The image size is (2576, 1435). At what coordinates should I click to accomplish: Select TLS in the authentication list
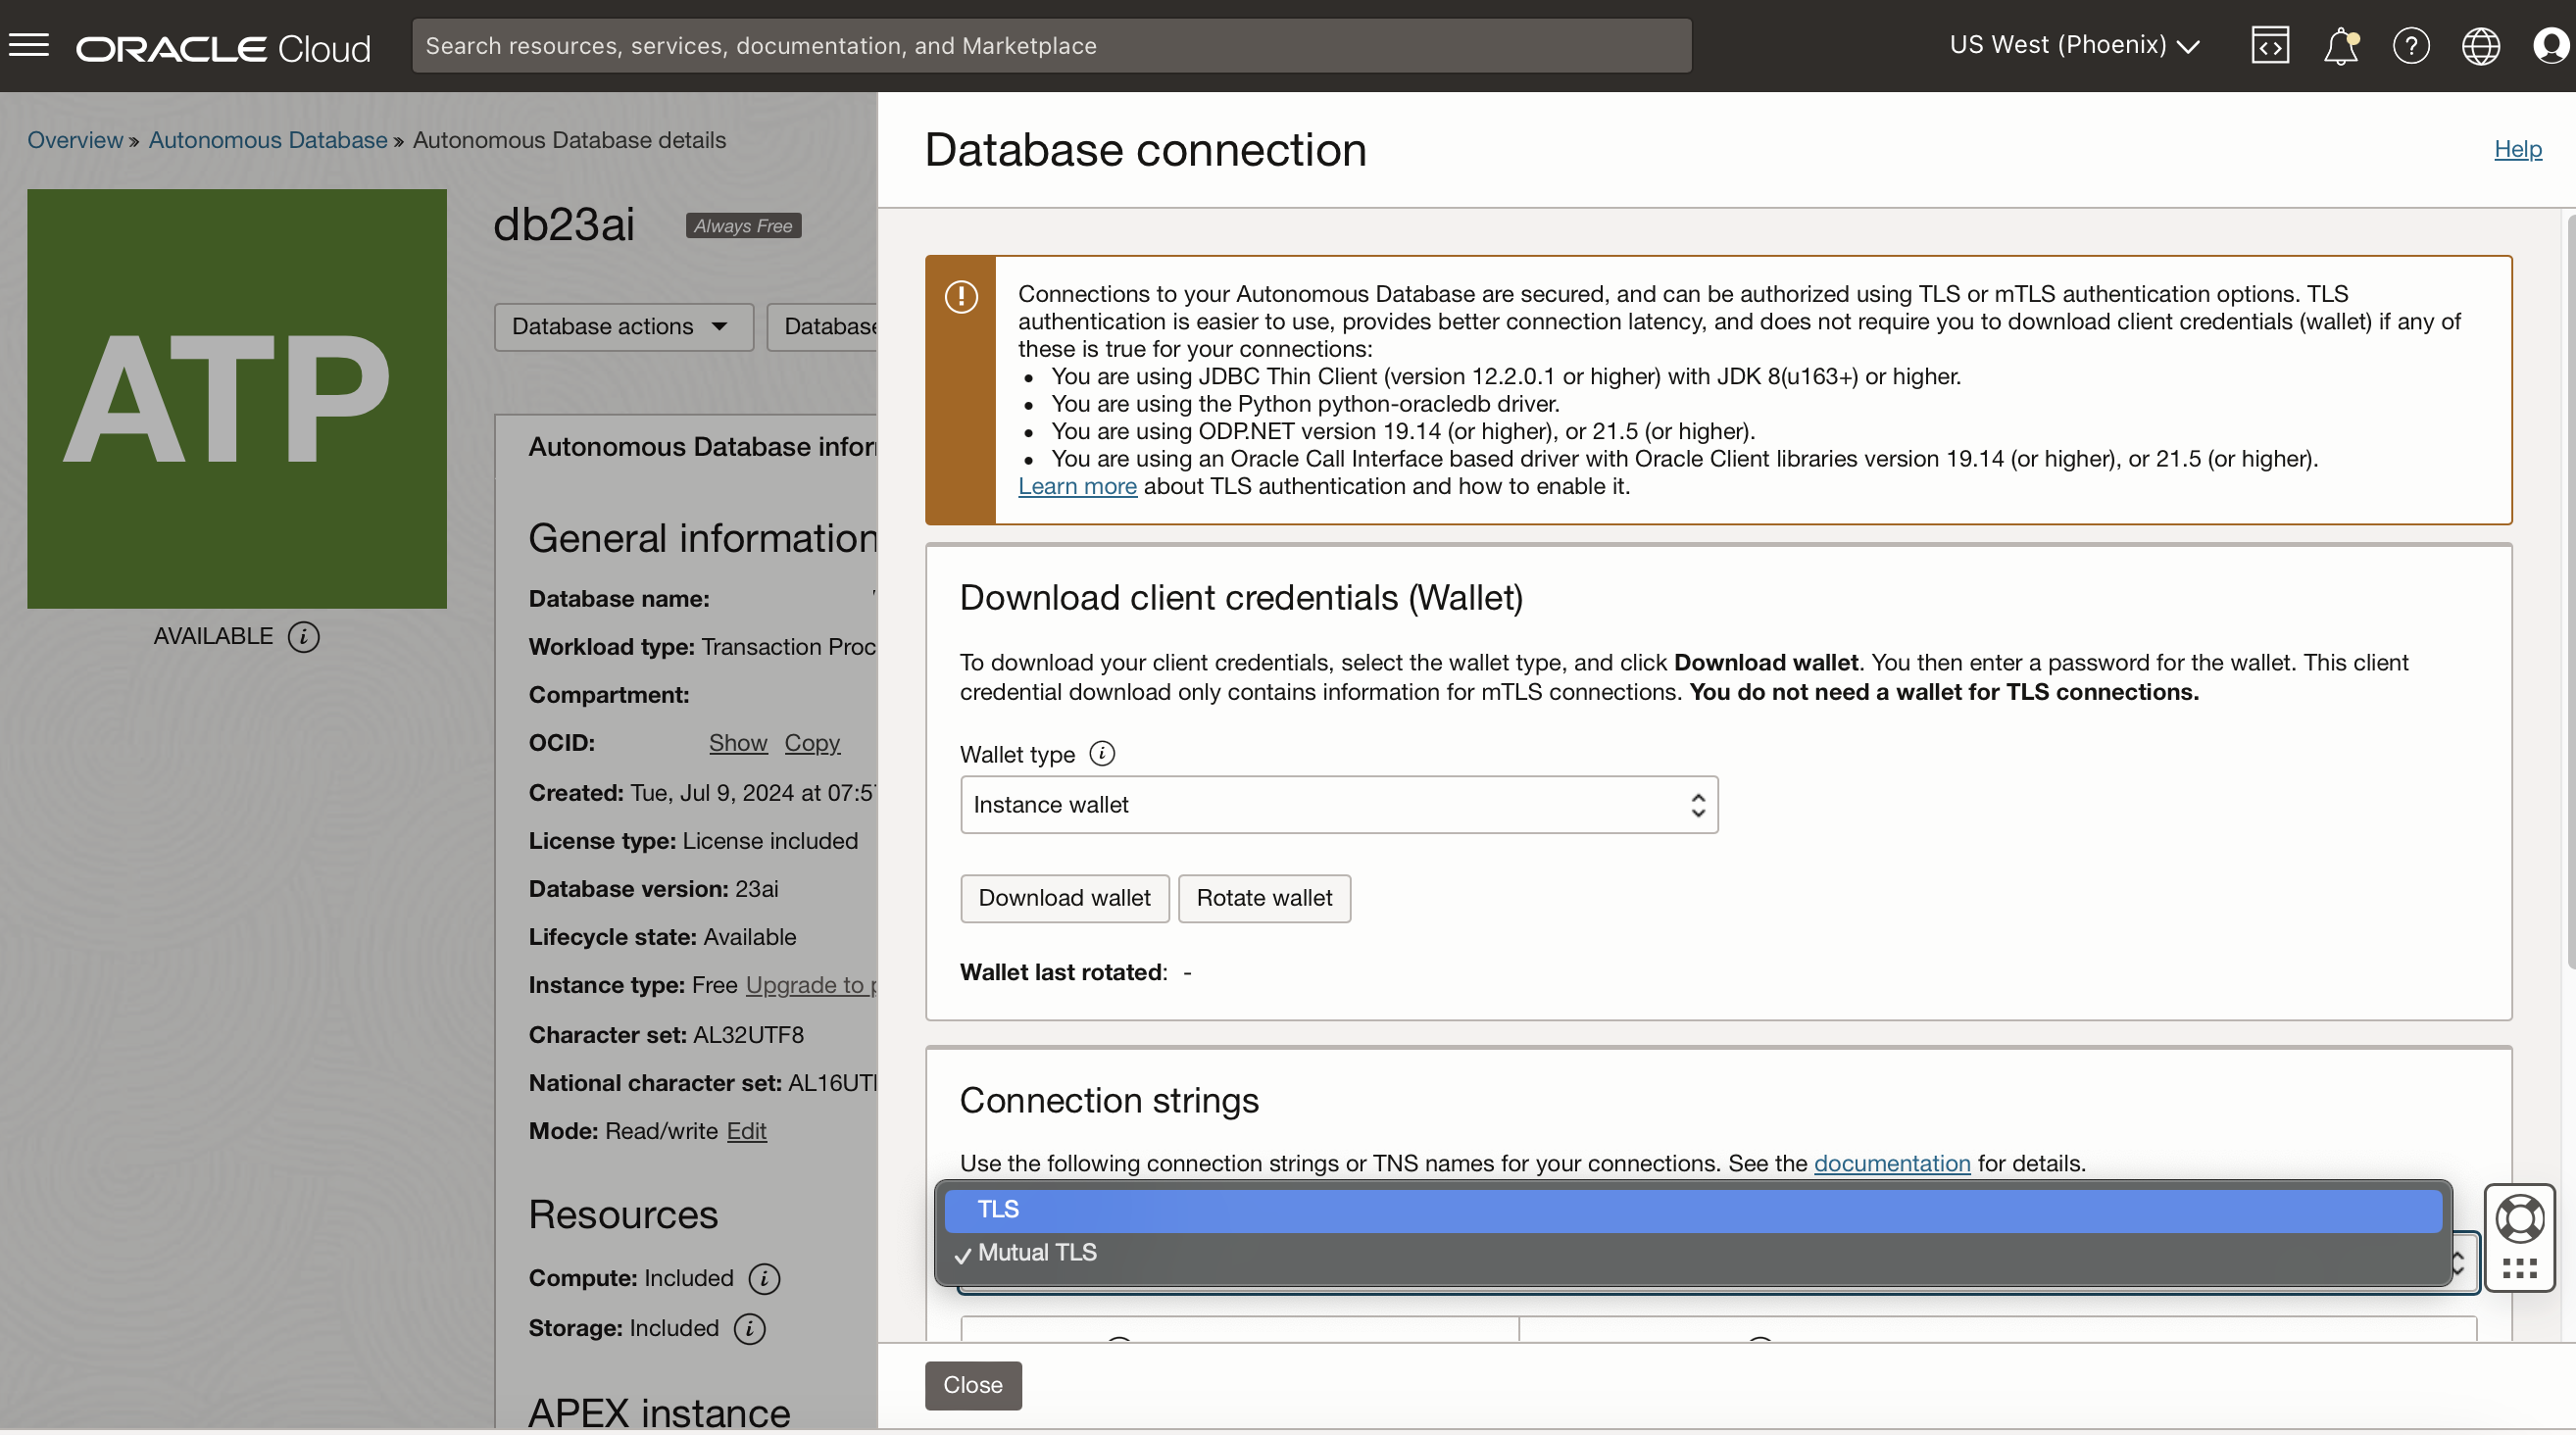click(1693, 1210)
